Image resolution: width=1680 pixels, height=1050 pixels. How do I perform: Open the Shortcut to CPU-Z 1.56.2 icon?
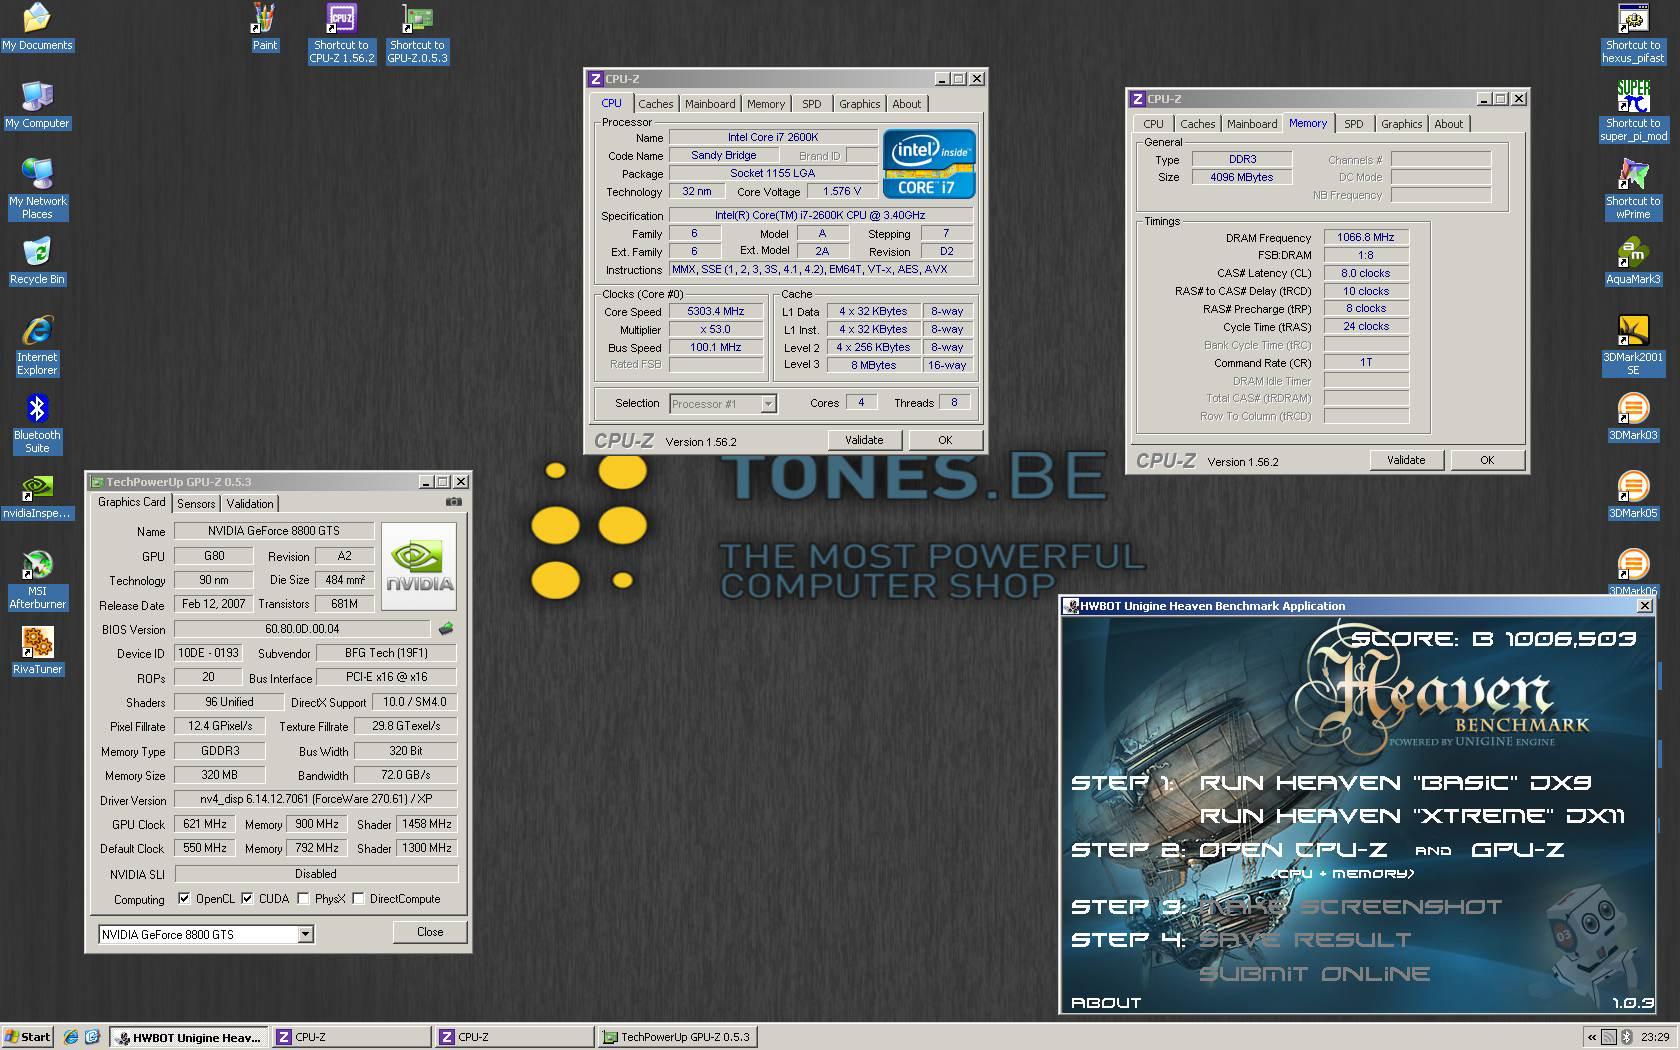[342, 33]
